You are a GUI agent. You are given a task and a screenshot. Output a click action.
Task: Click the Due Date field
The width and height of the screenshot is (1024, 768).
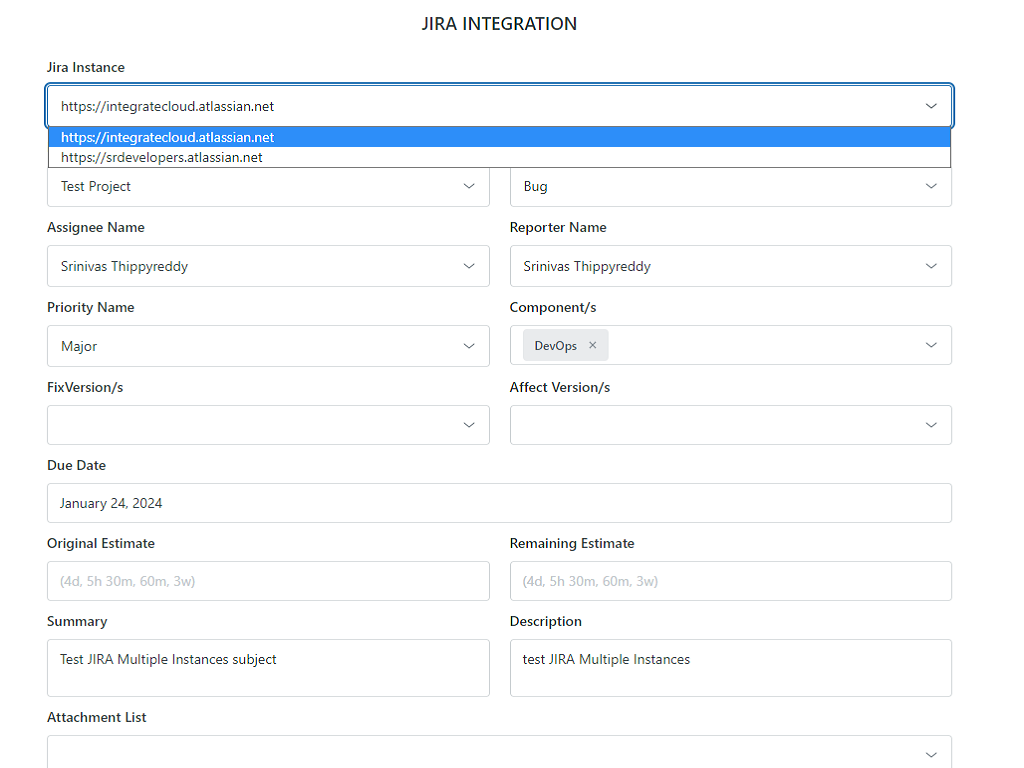[x=498, y=503]
